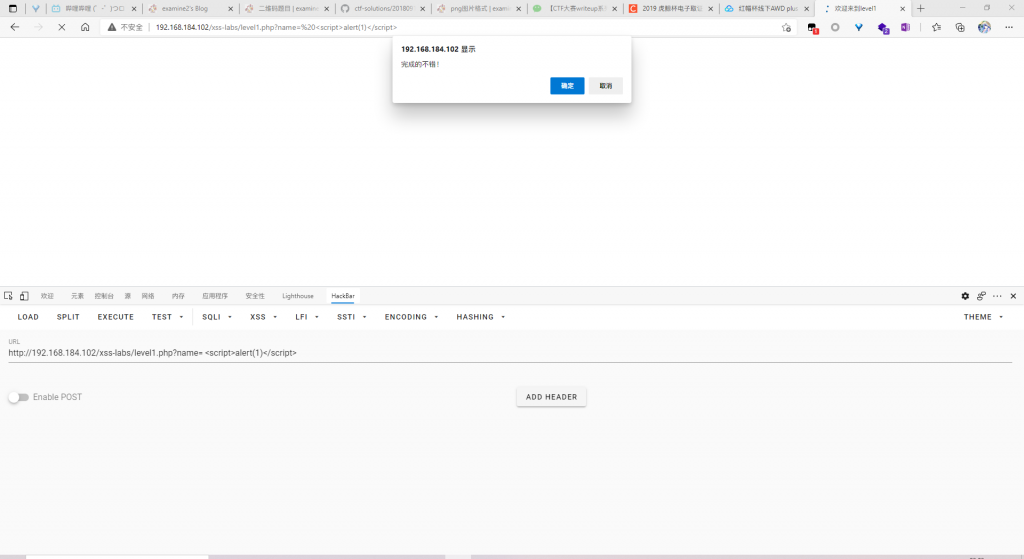Viewport: 1024px width, 559px height.
Task: Expand the HASHING dropdown menu
Action: pyautogui.click(x=481, y=317)
